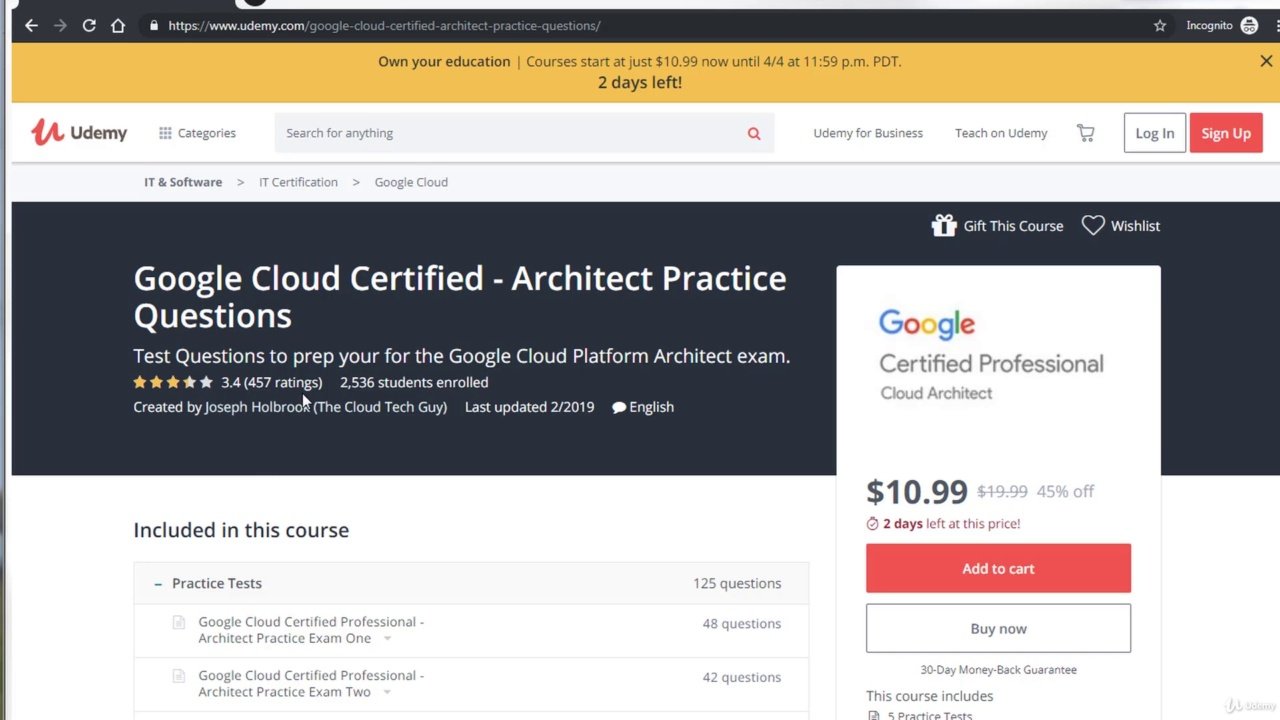Collapse the Practice Tests section
This screenshot has height=720, width=1280.
click(x=158, y=583)
